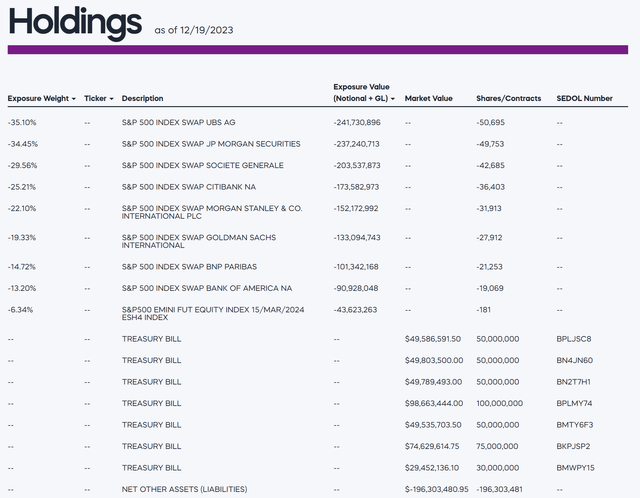Click SEDOL number BMWPY15
The height and width of the screenshot is (498, 640).
coord(576,468)
